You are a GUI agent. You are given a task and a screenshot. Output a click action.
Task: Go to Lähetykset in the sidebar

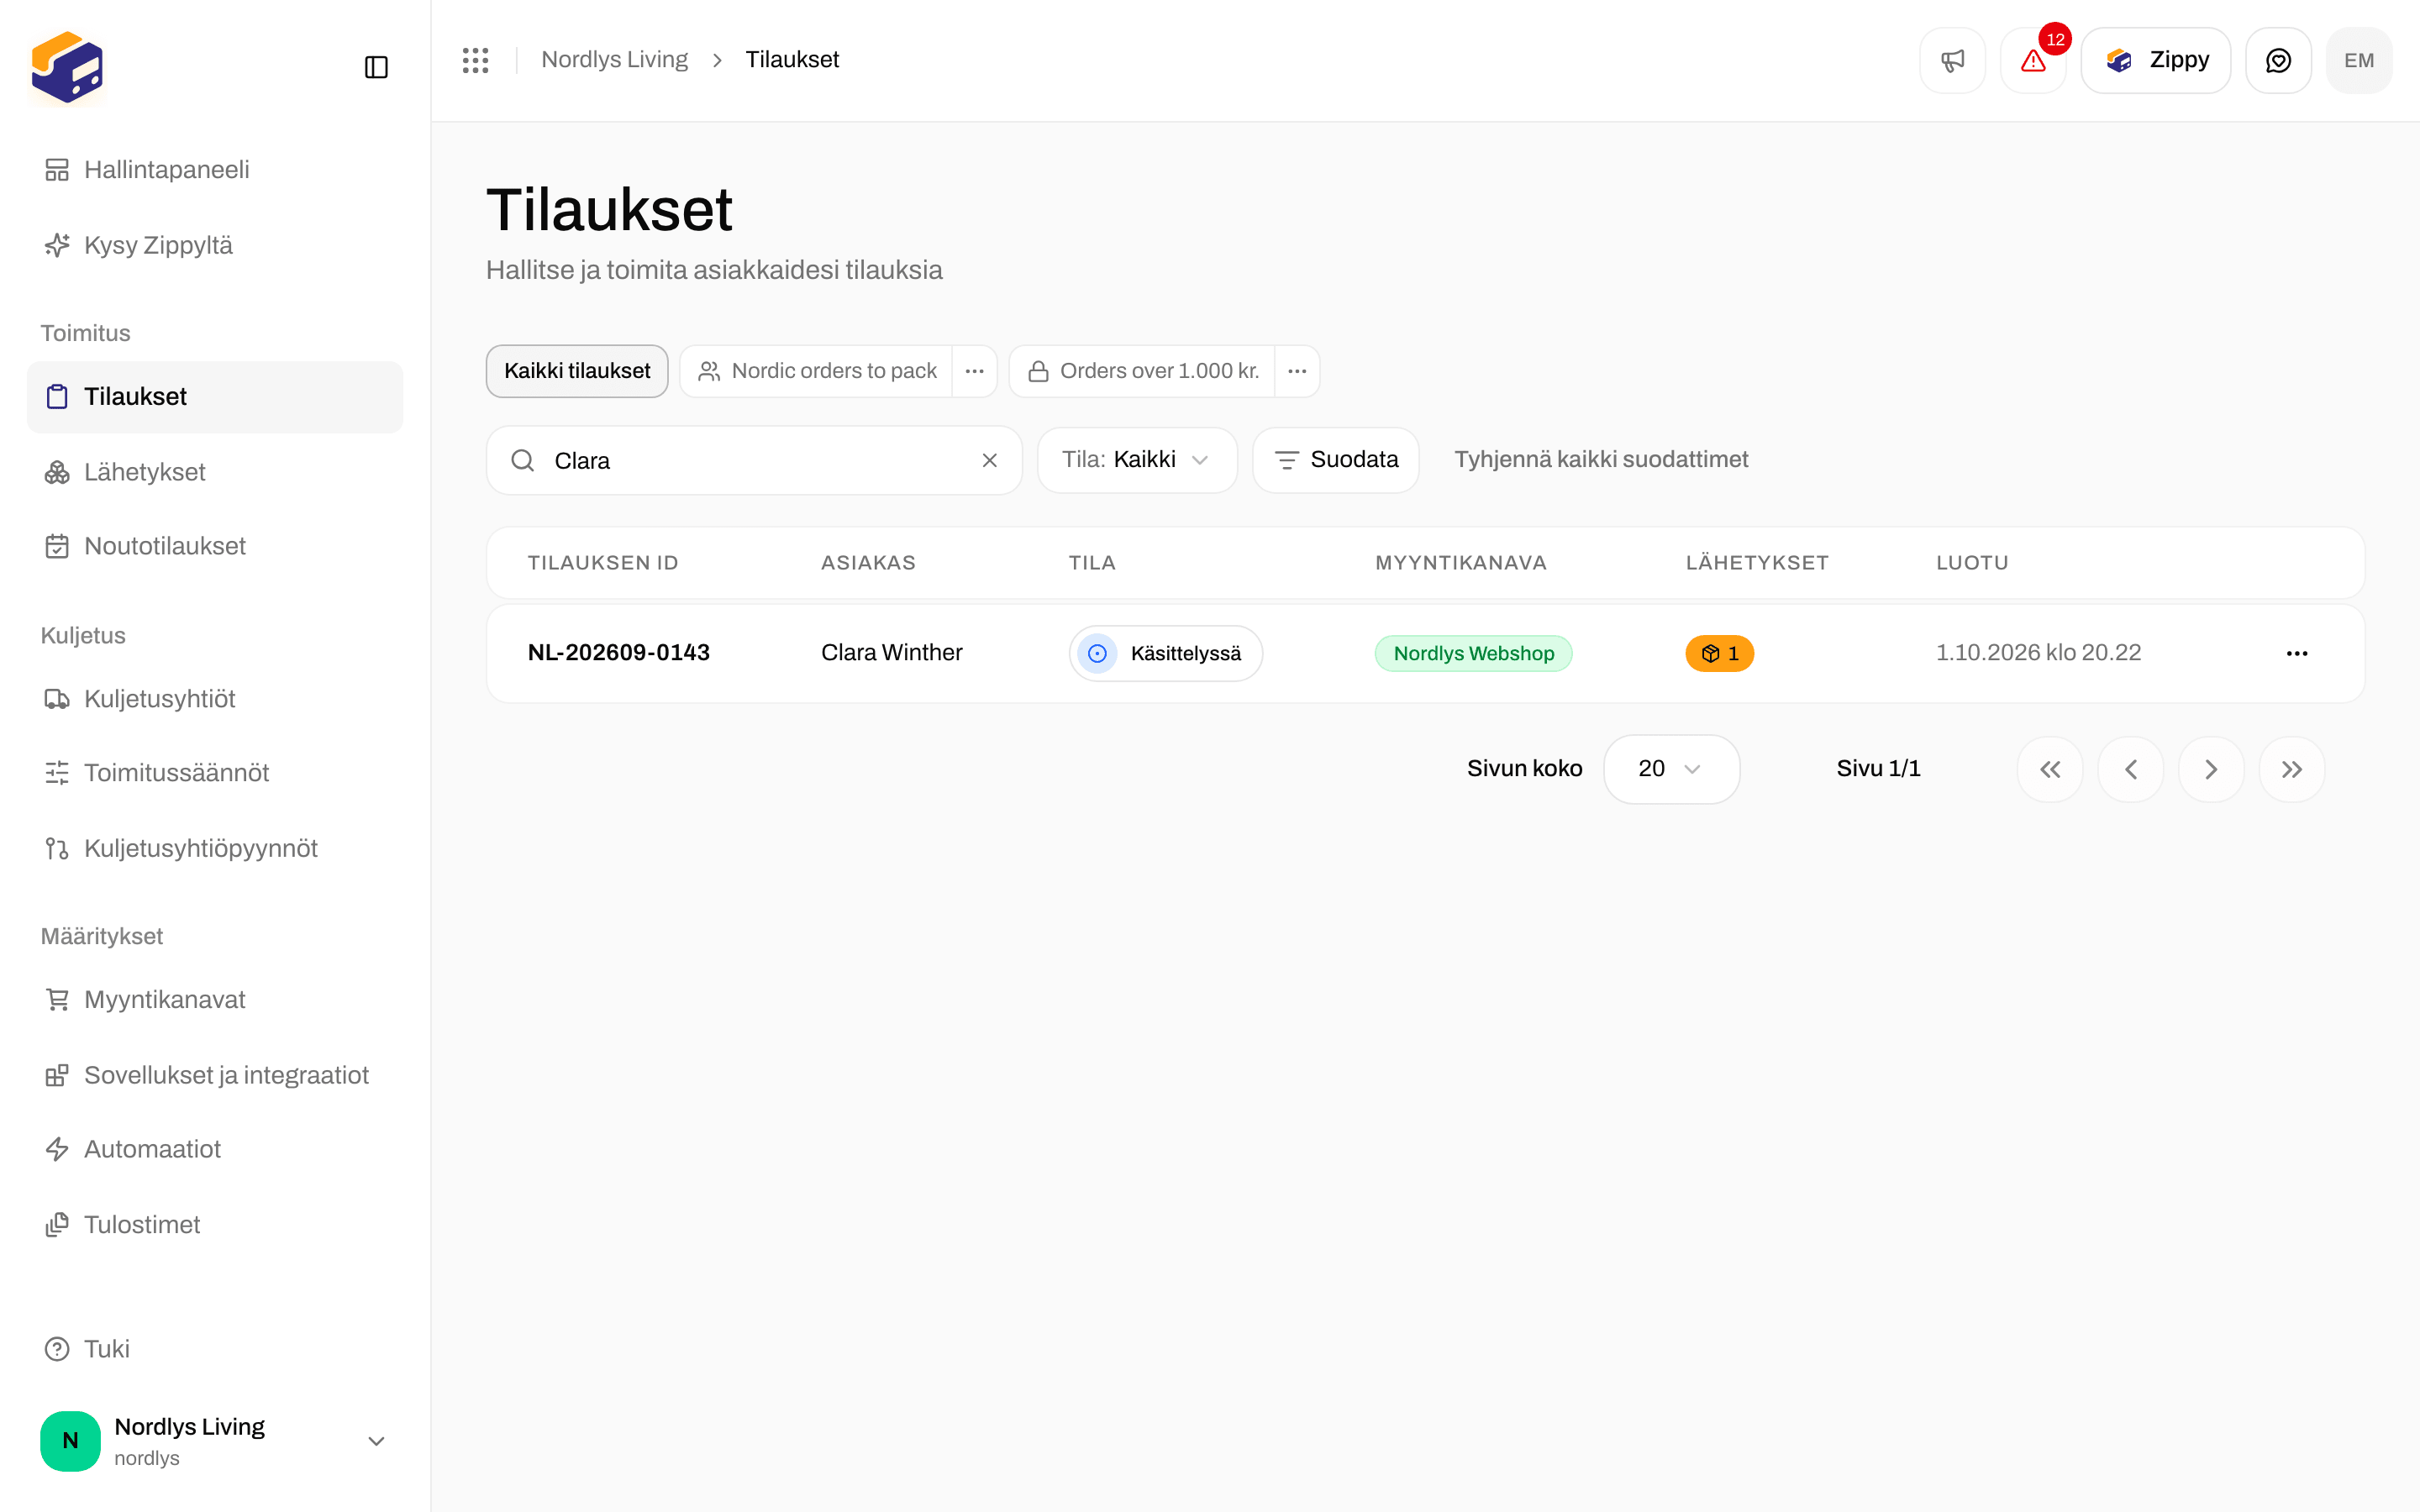coord(214,472)
